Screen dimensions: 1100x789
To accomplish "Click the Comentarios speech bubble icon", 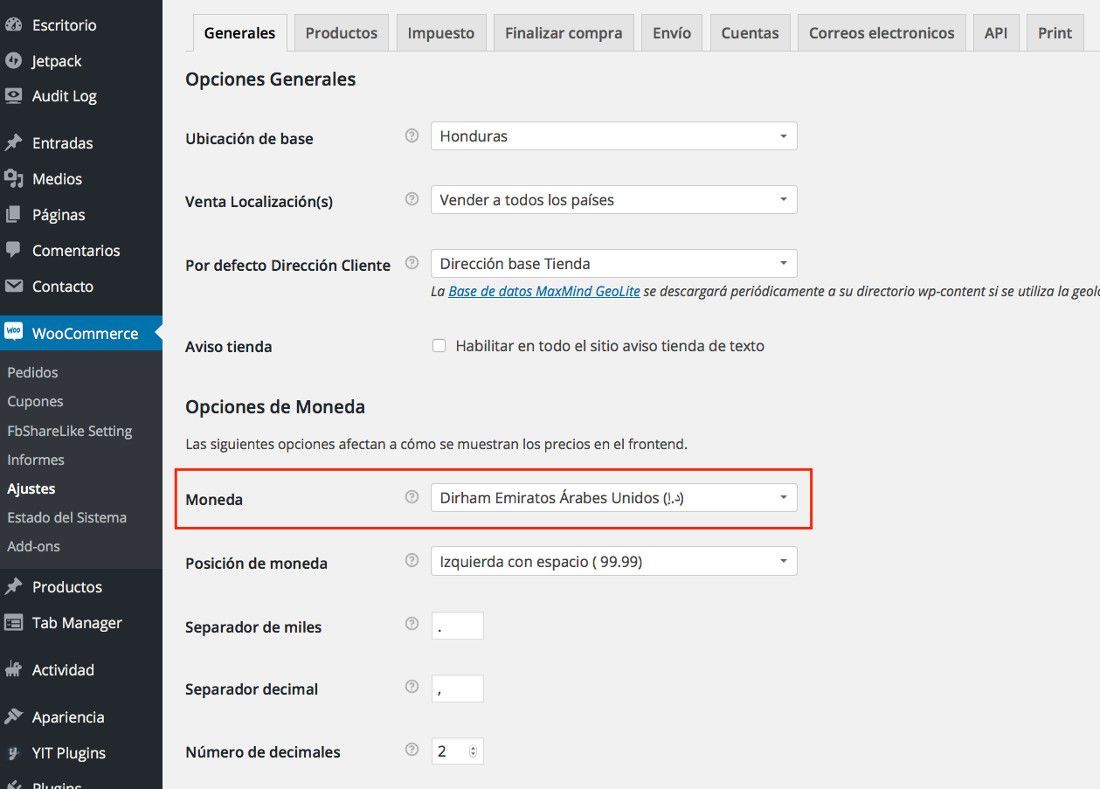I will [x=13, y=250].
